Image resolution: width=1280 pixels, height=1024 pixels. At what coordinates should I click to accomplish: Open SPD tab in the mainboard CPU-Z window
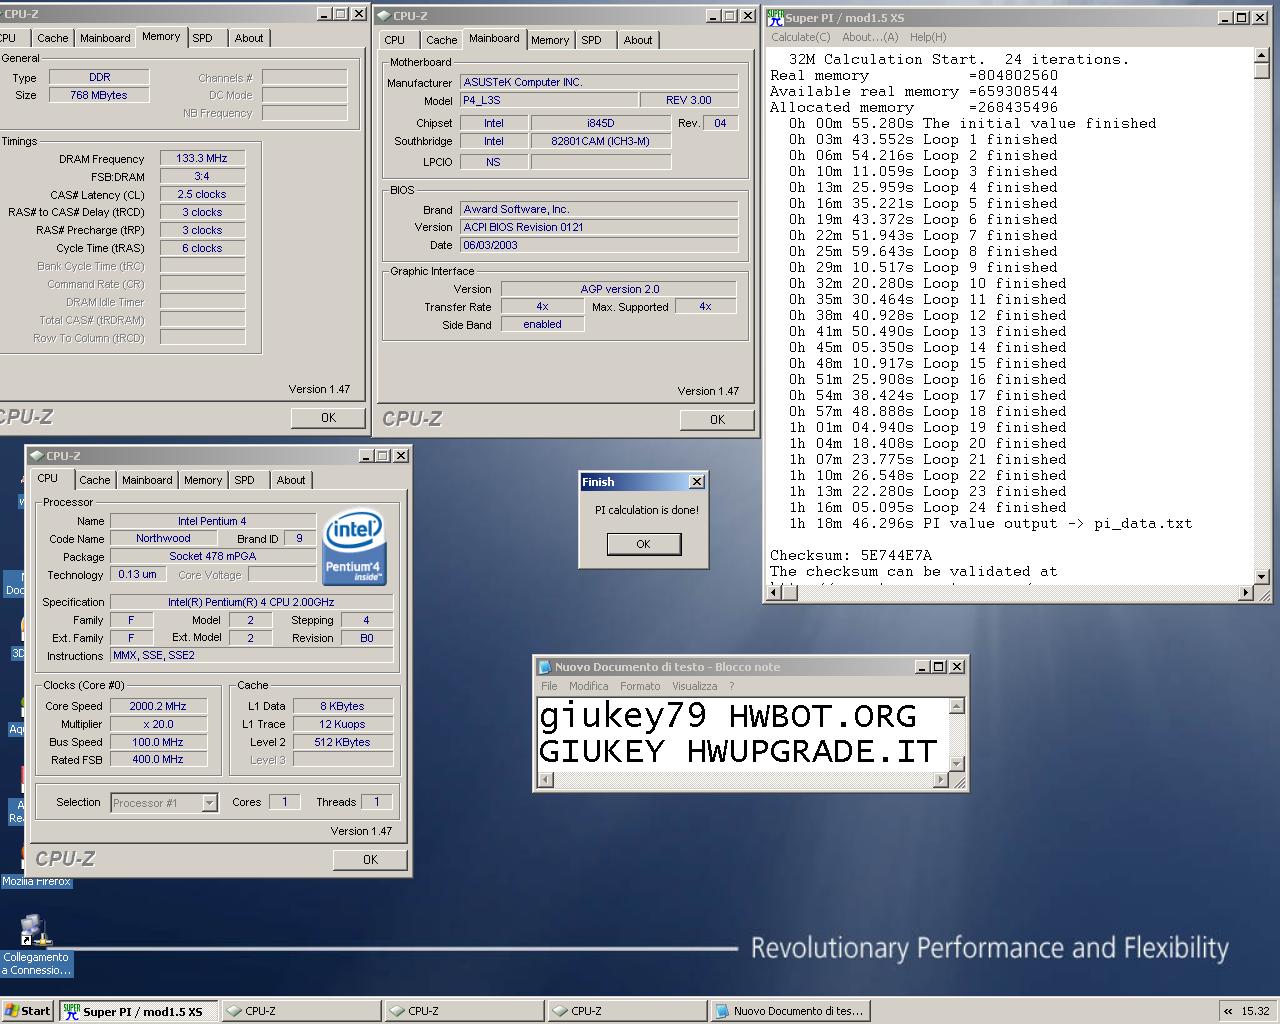(x=592, y=40)
